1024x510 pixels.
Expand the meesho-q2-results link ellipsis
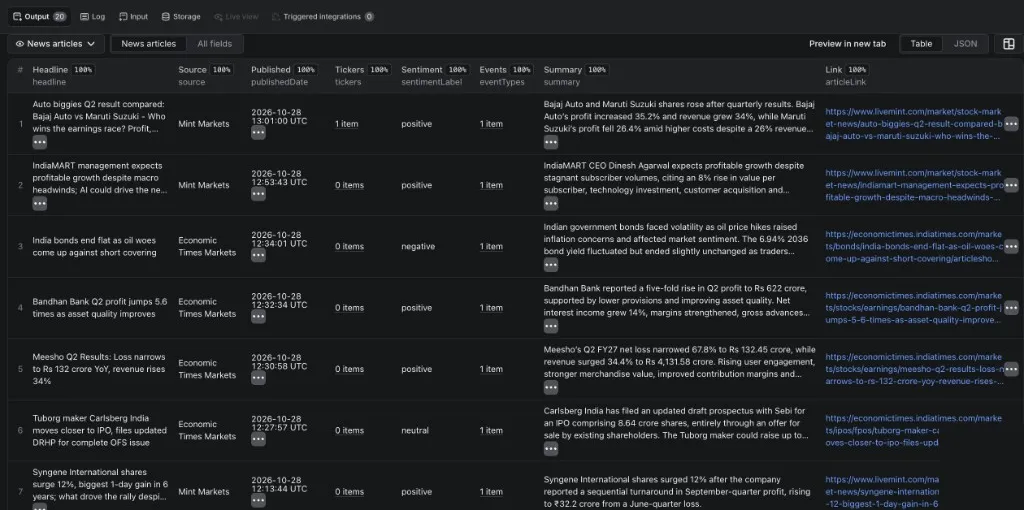(x=1011, y=370)
